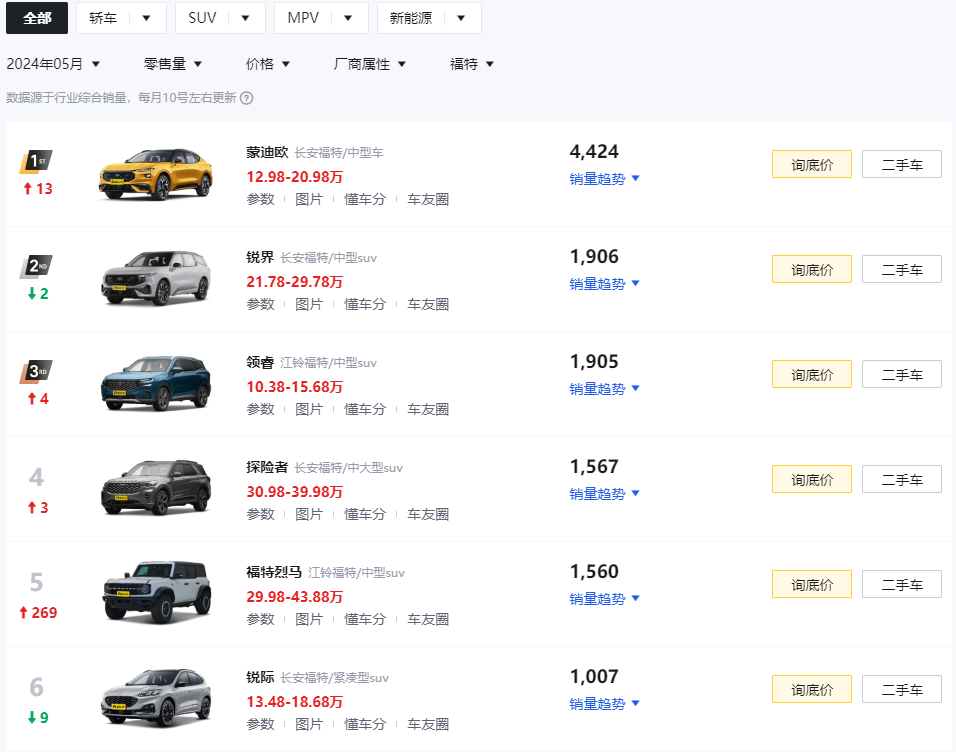Expand the 价格 filter
Viewport: 956px width, 752px height.
[268, 64]
